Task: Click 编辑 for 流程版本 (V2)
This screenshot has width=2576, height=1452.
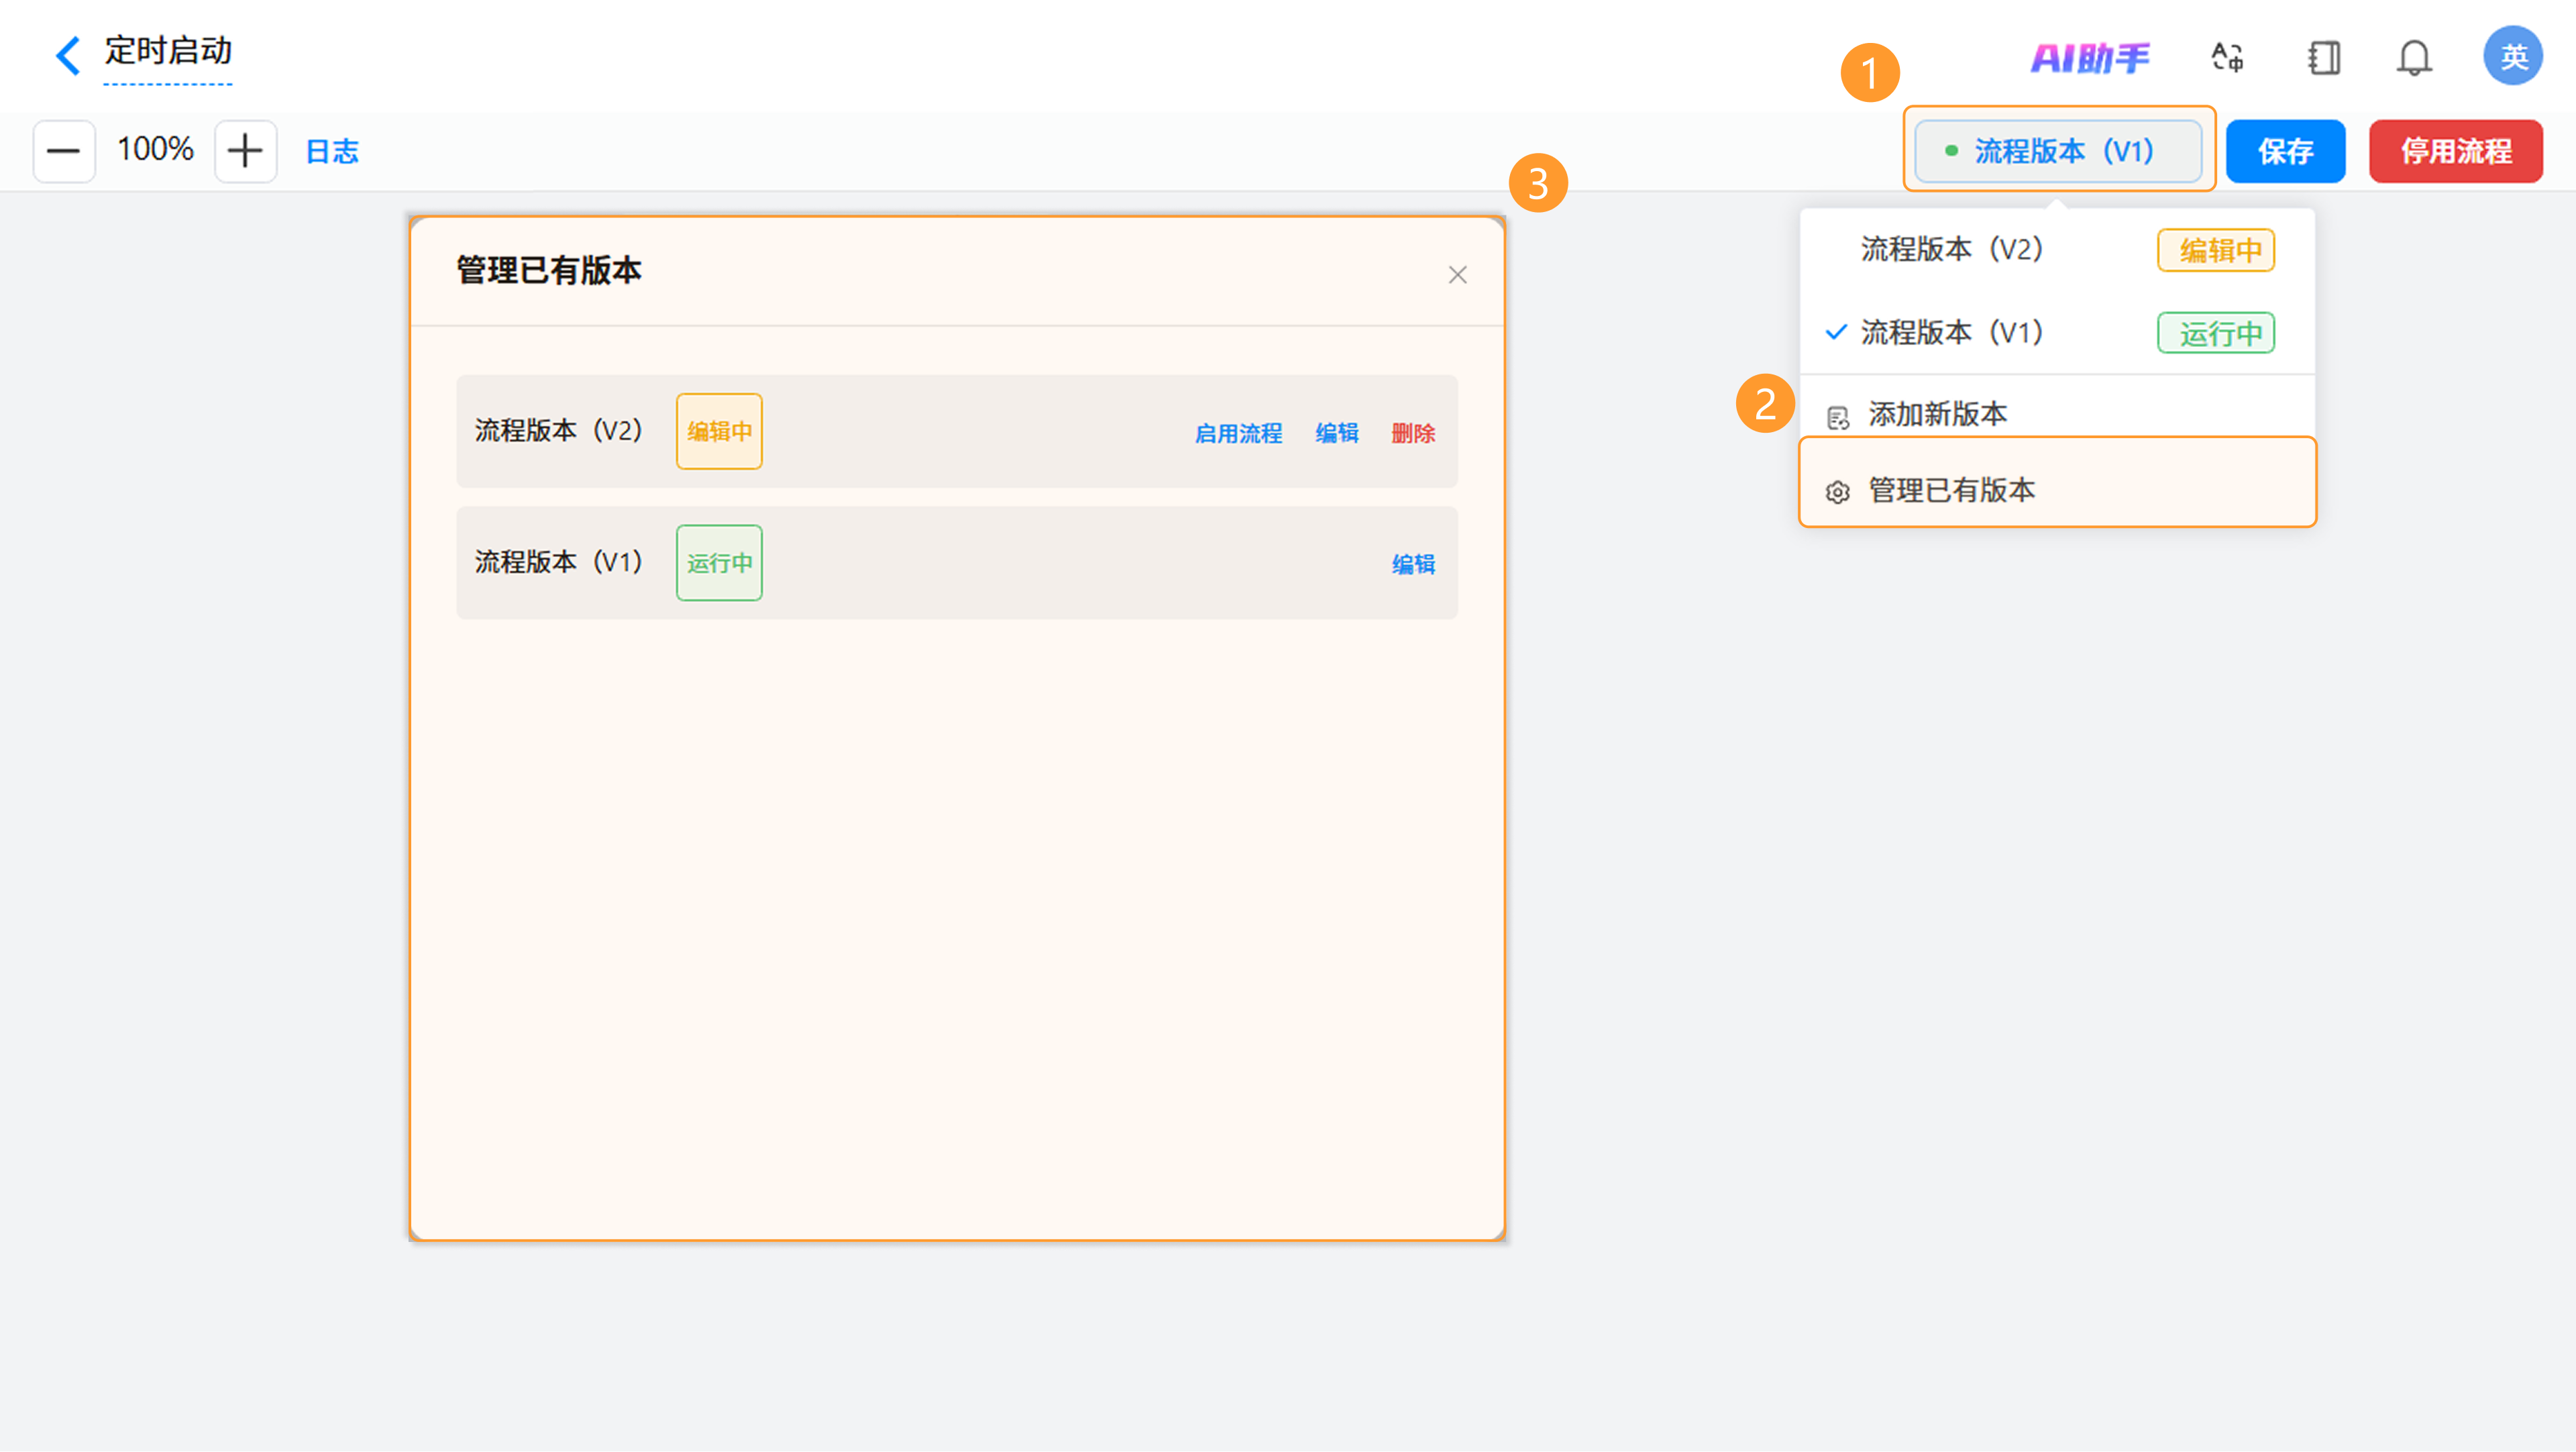Action: [1337, 433]
